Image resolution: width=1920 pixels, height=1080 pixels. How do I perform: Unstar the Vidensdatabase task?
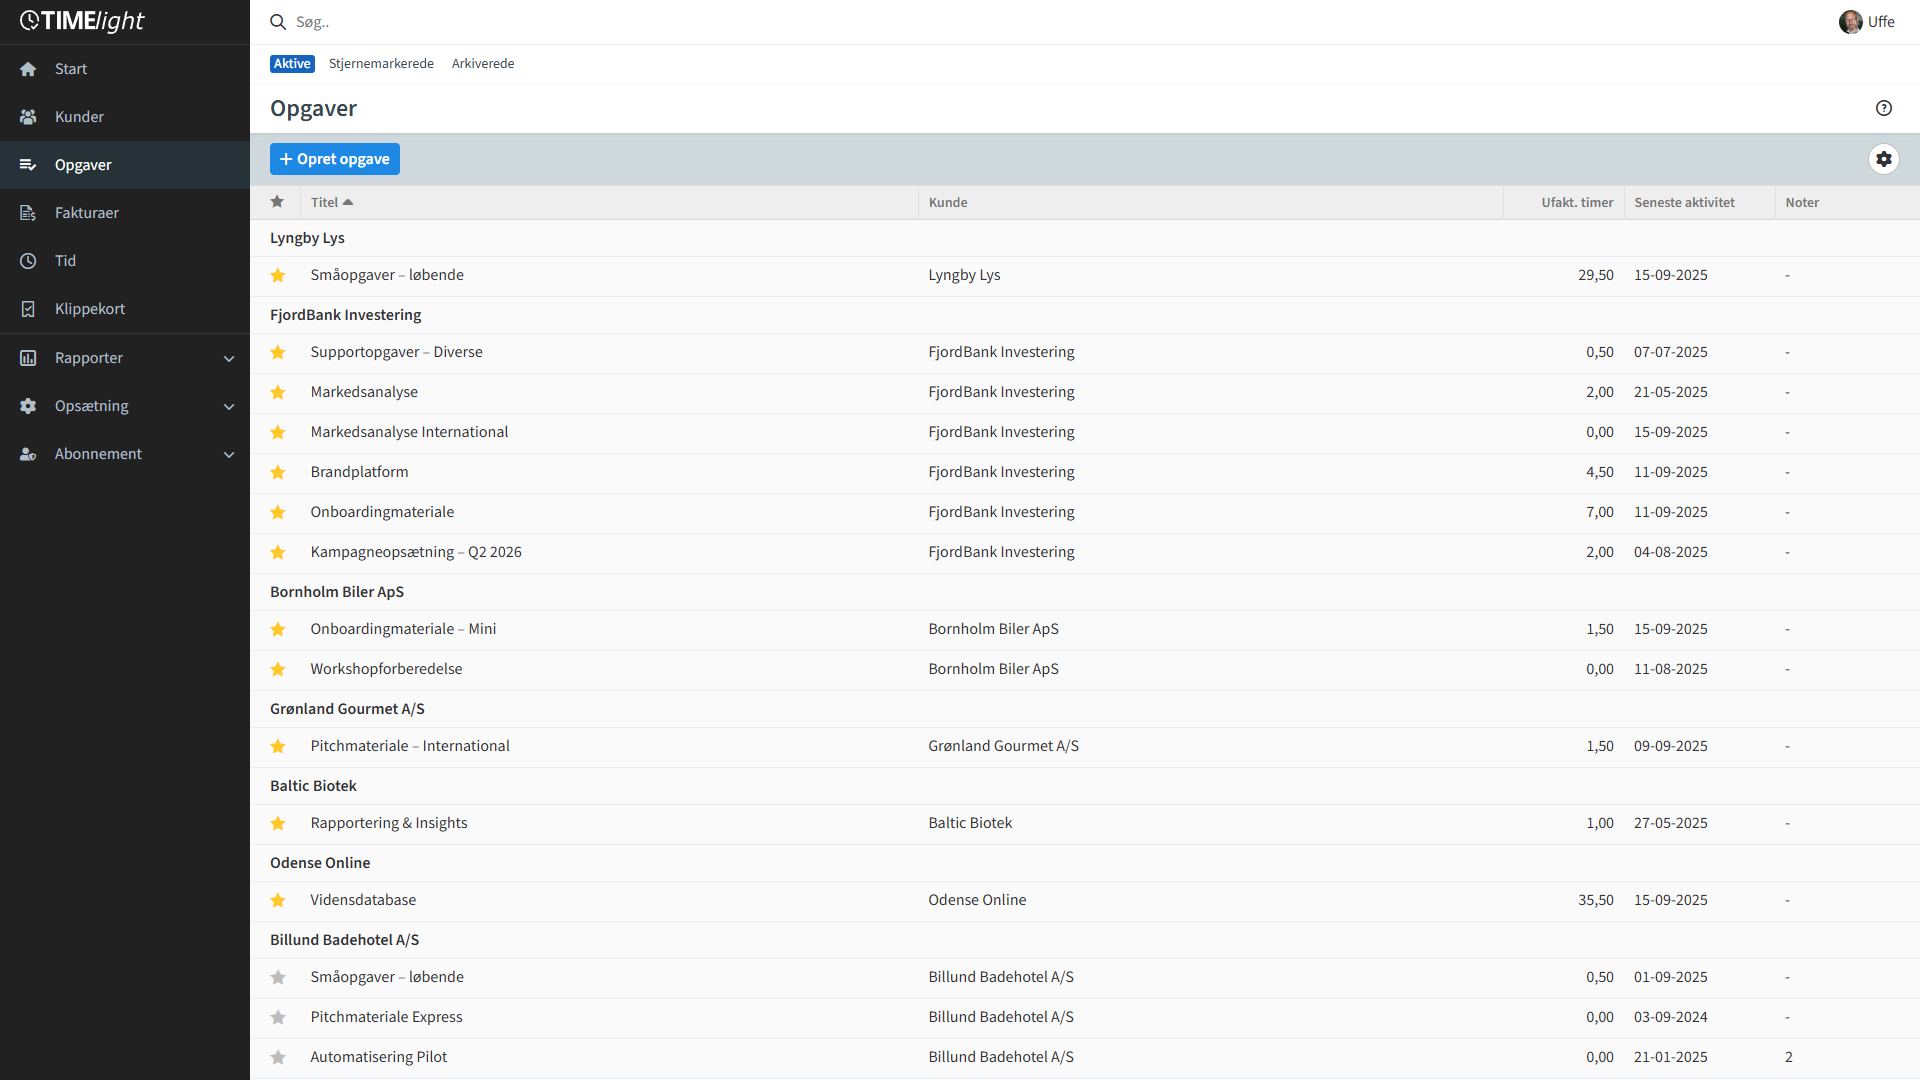(x=278, y=900)
